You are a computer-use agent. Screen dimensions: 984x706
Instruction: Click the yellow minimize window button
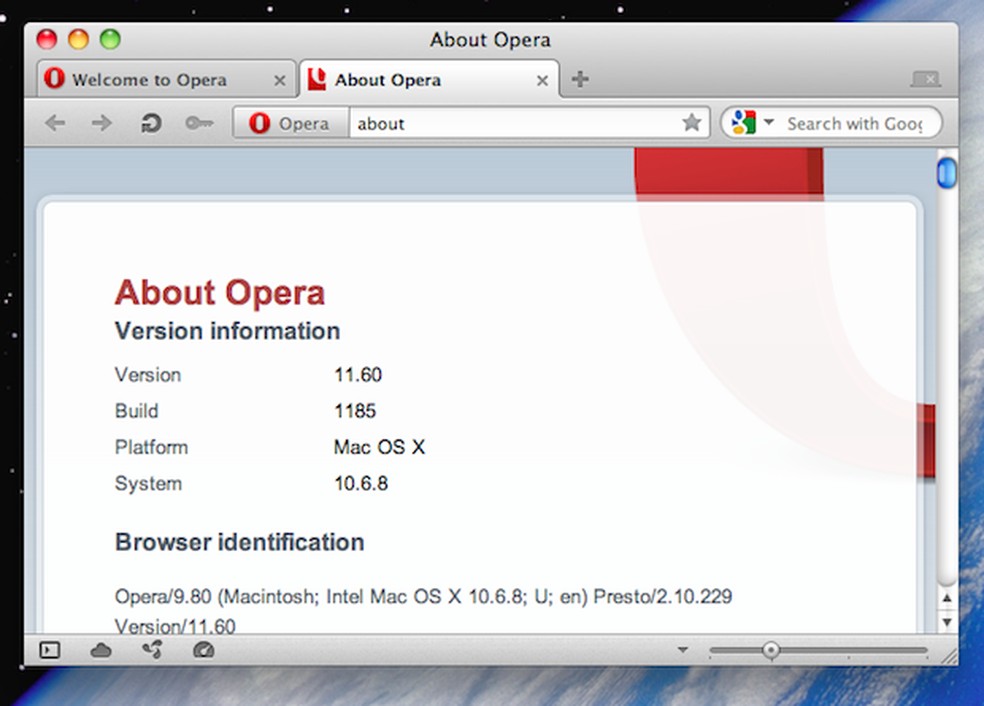pos(78,39)
